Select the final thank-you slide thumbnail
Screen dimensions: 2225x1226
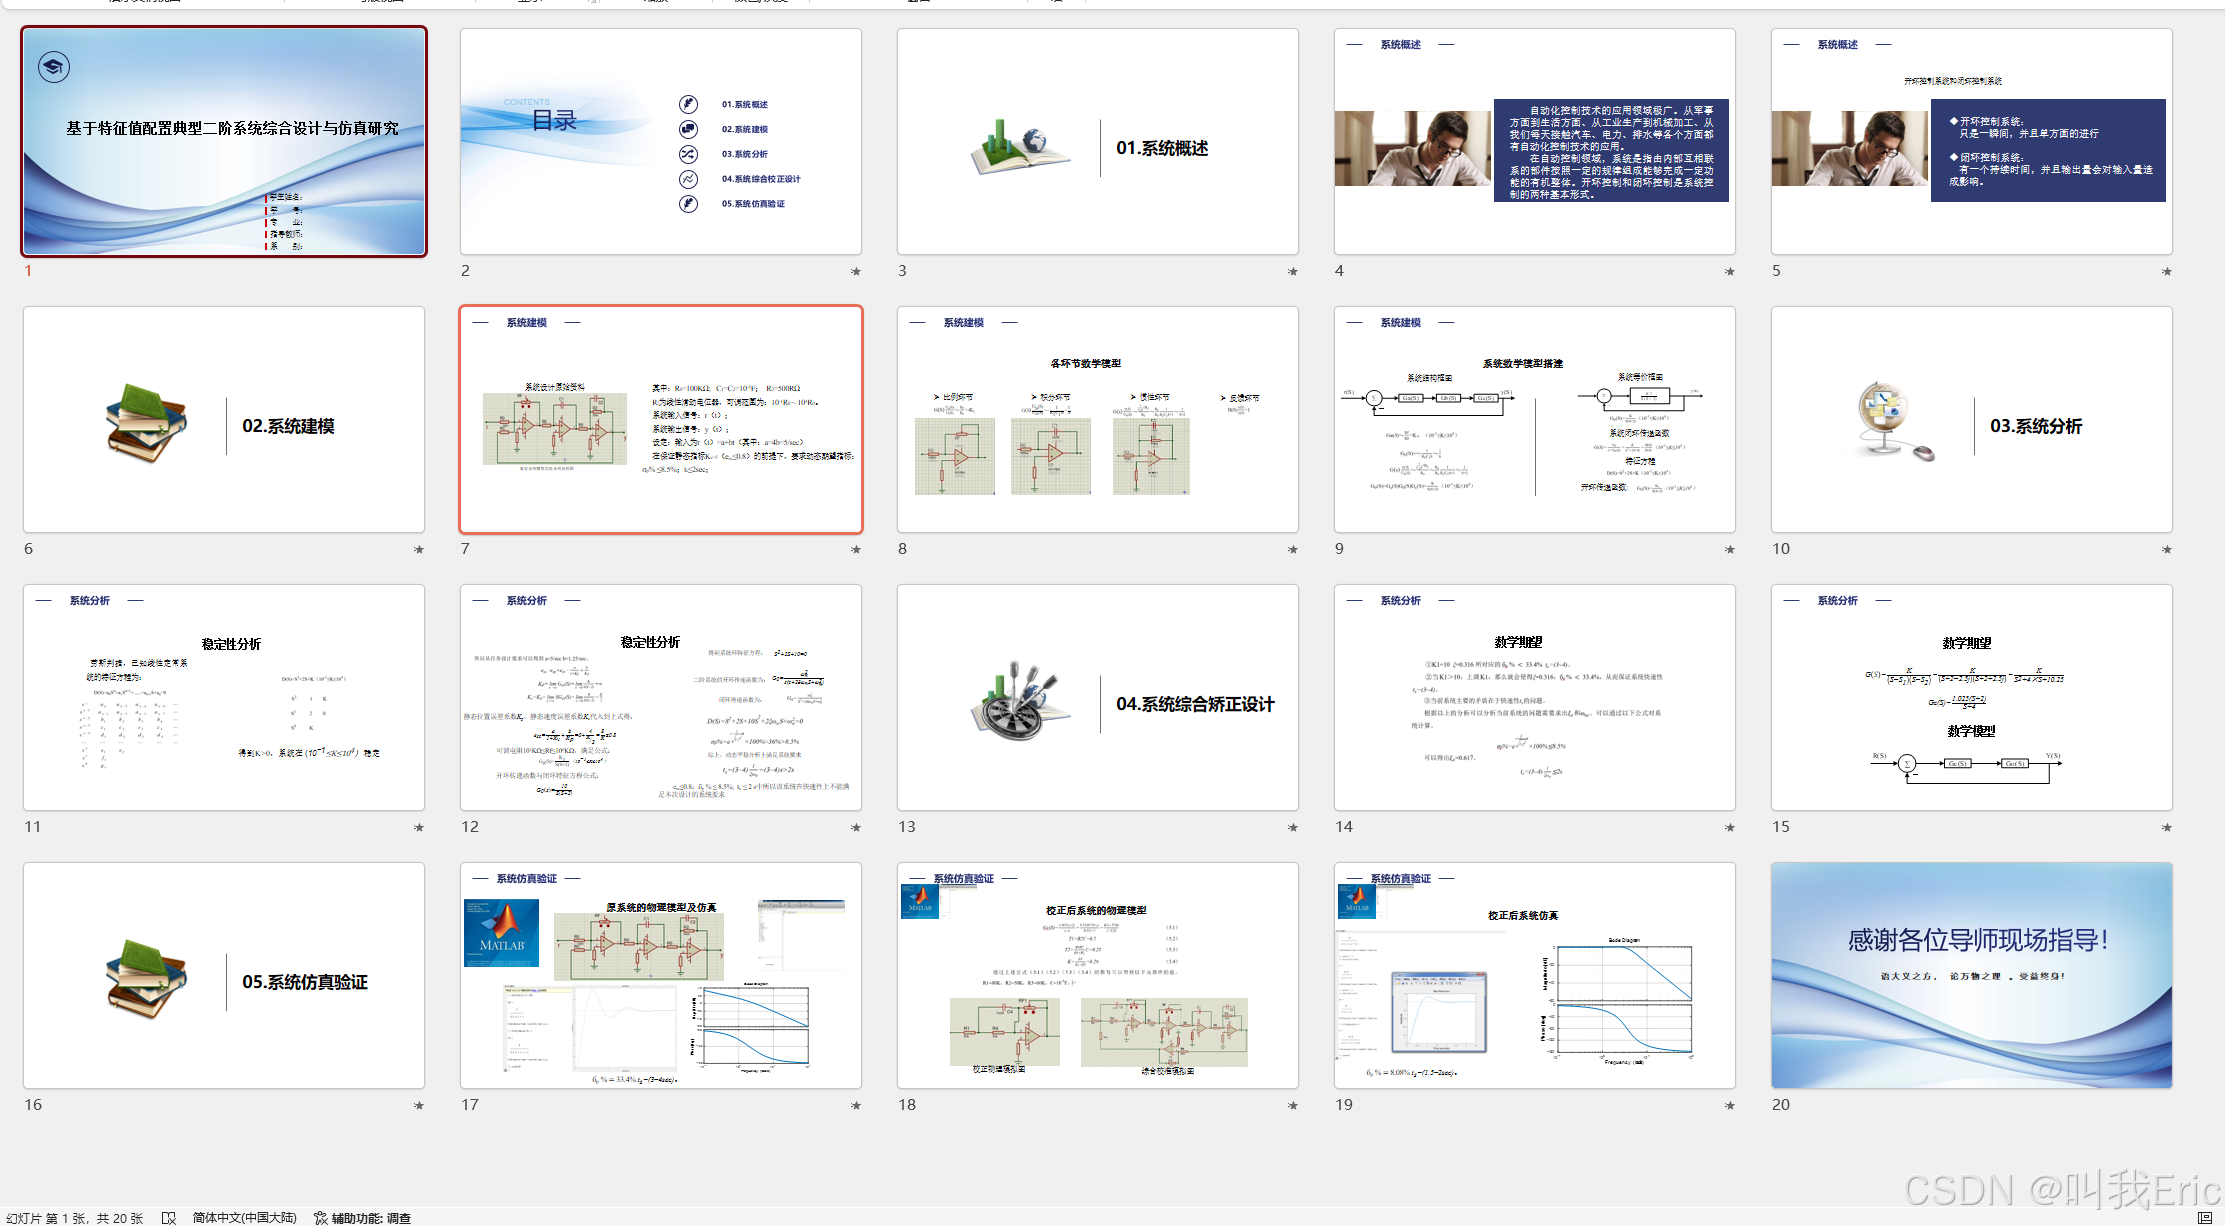(1971, 975)
